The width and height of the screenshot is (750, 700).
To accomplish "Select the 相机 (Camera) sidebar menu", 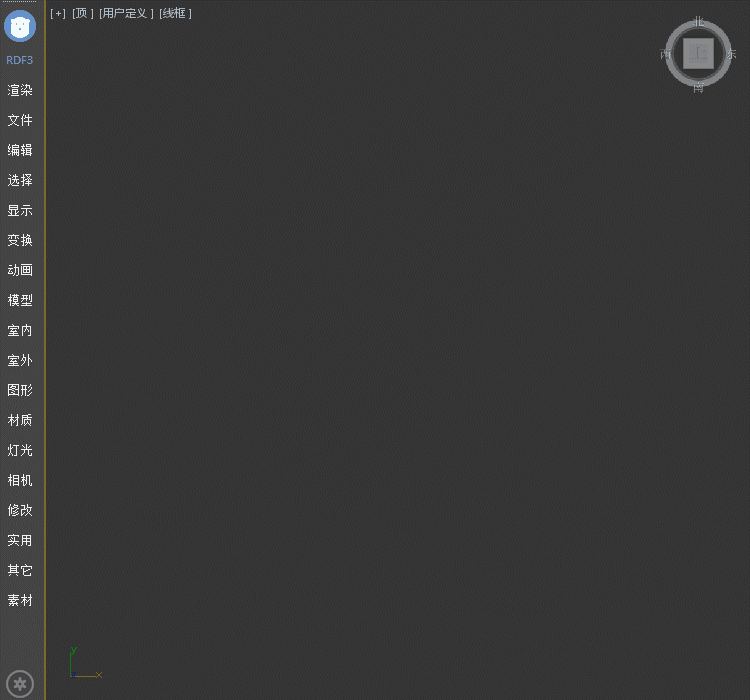I will (x=20, y=480).
